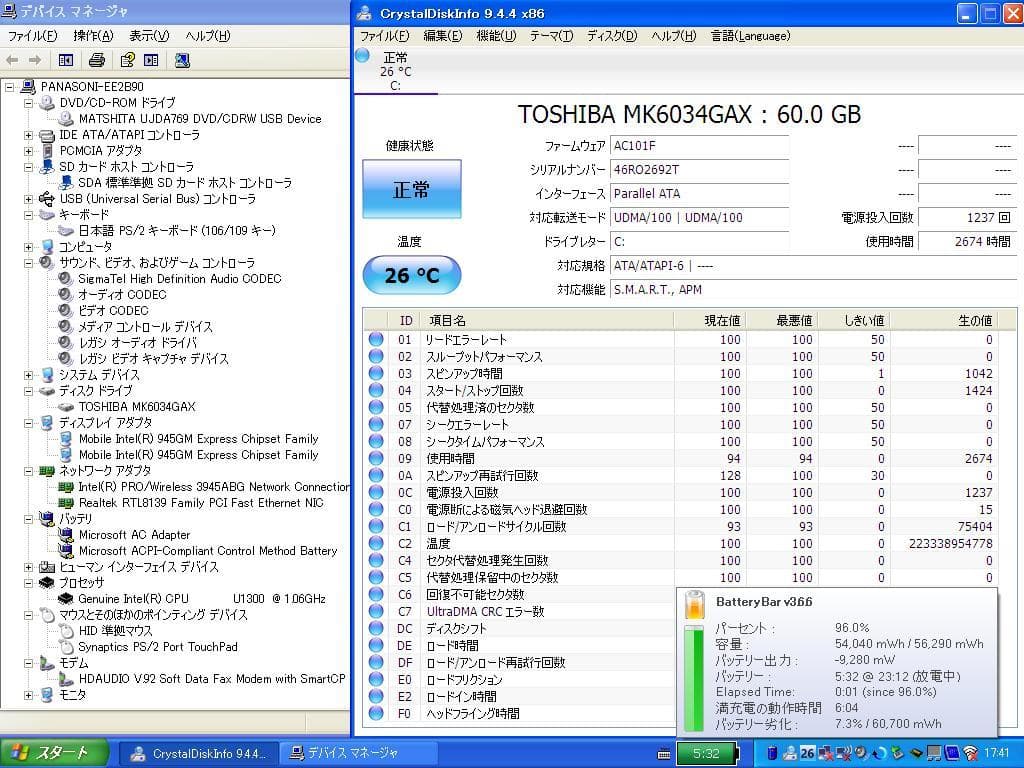Open Device Manager 表示(V) menu

pos(149,36)
